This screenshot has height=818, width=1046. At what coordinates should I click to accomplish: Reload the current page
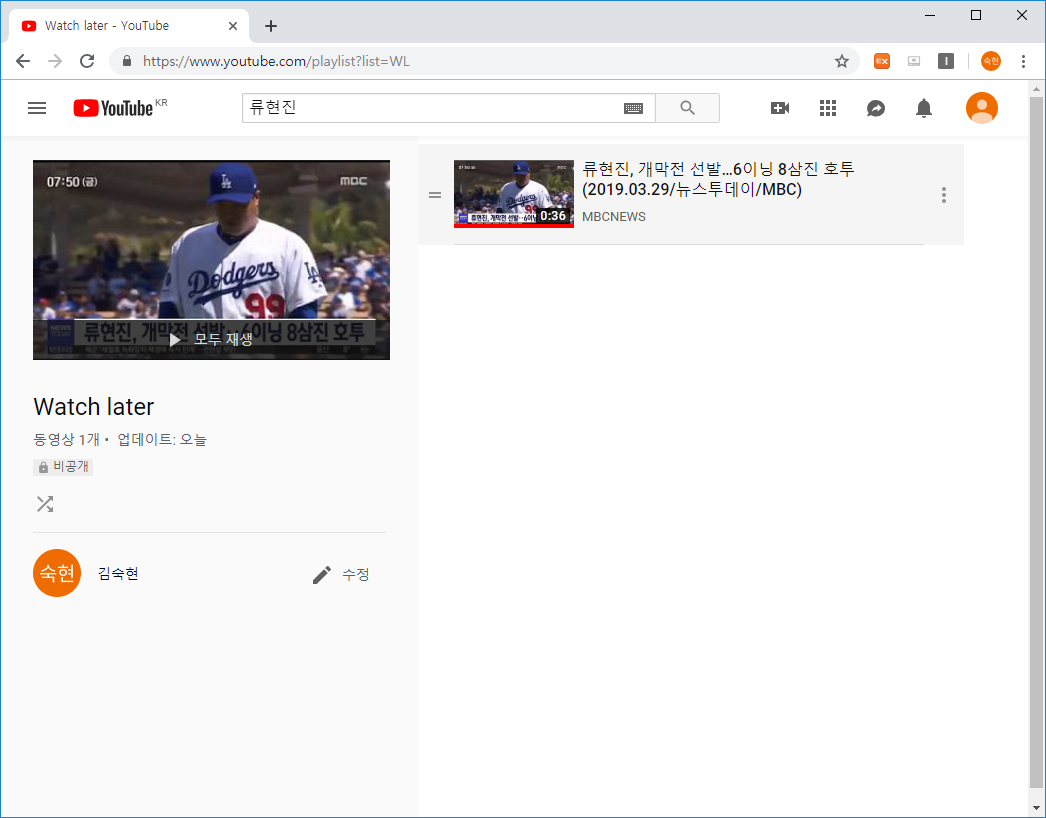[87, 61]
